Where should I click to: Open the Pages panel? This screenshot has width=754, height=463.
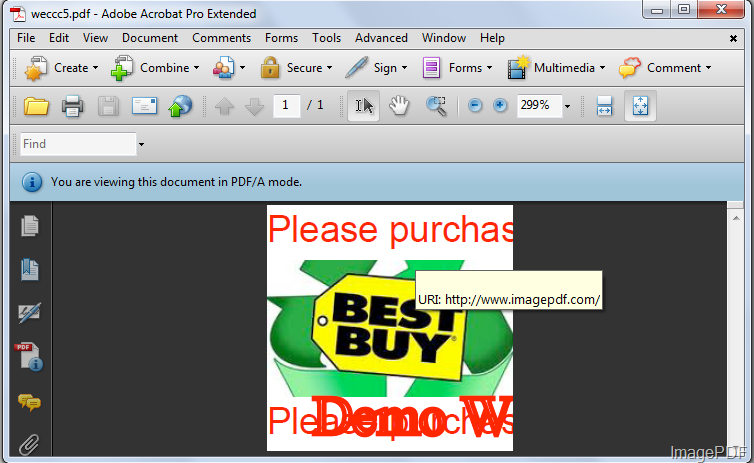point(30,226)
